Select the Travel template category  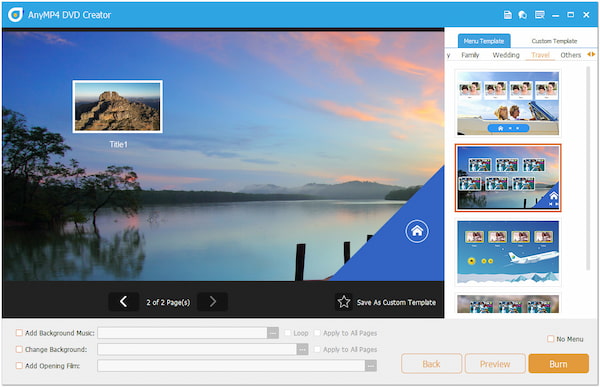540,55
